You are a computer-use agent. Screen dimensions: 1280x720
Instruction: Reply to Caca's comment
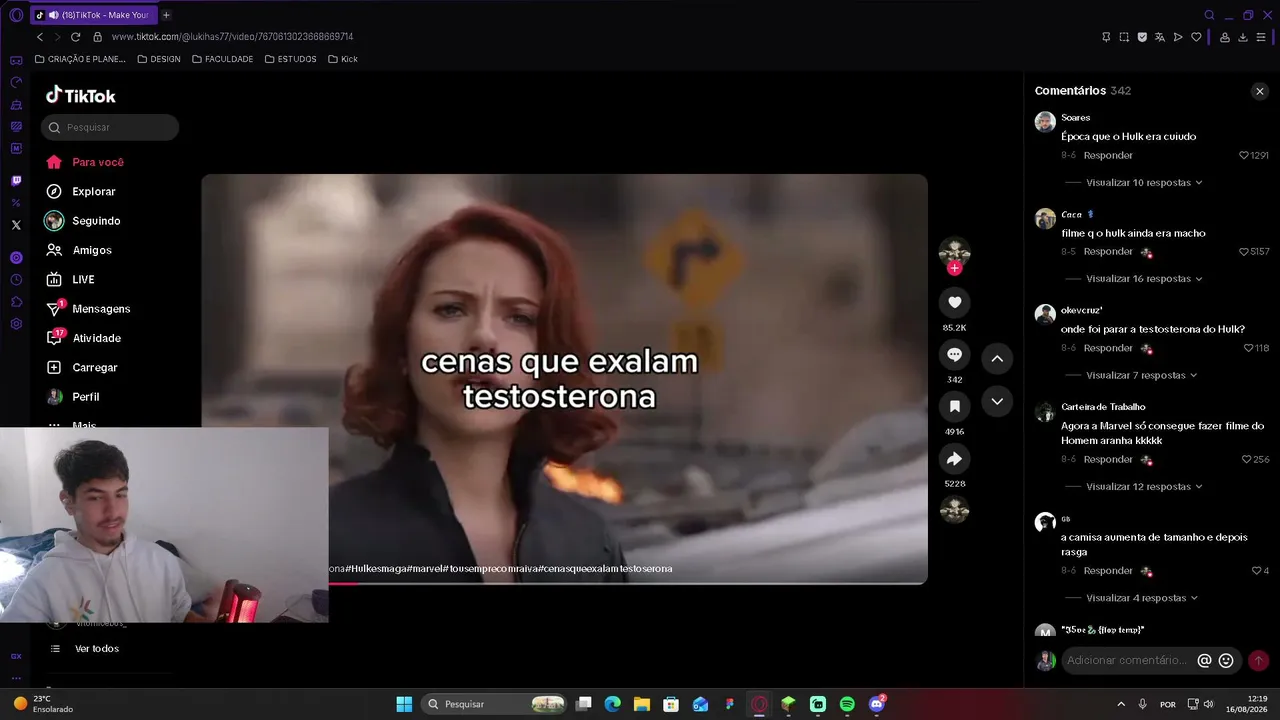coord(1108,252)
